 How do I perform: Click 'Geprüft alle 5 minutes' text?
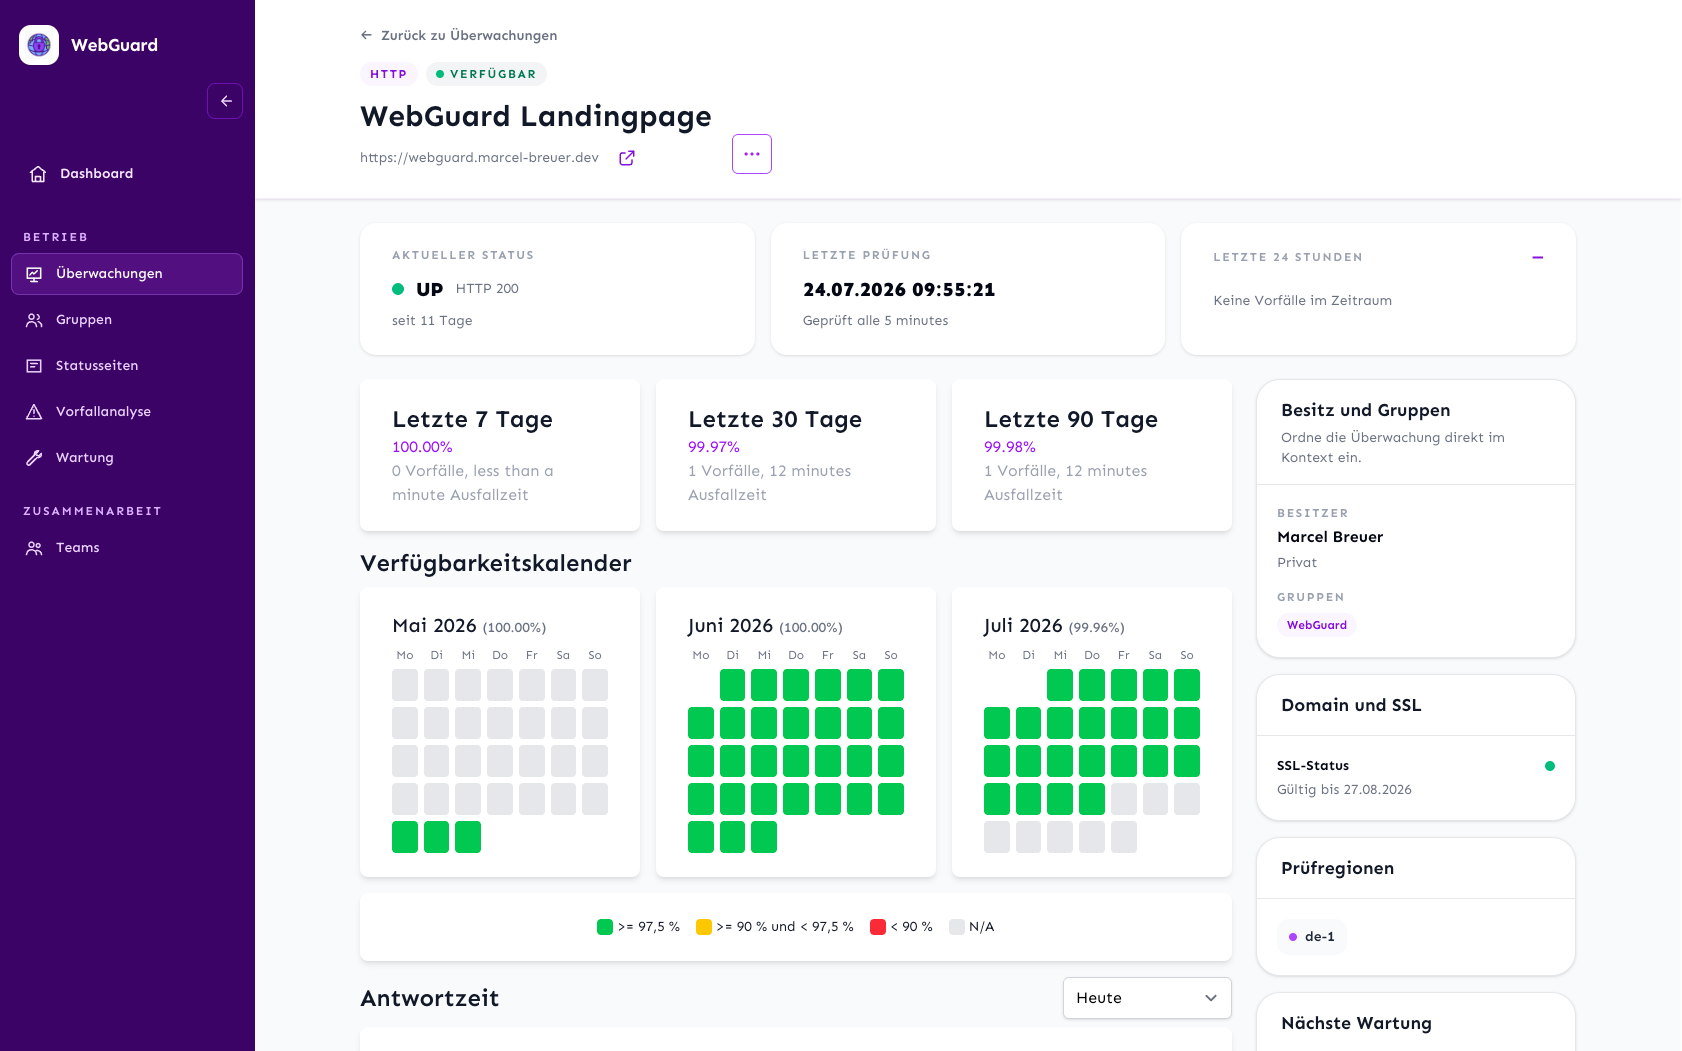coord(875,321)
